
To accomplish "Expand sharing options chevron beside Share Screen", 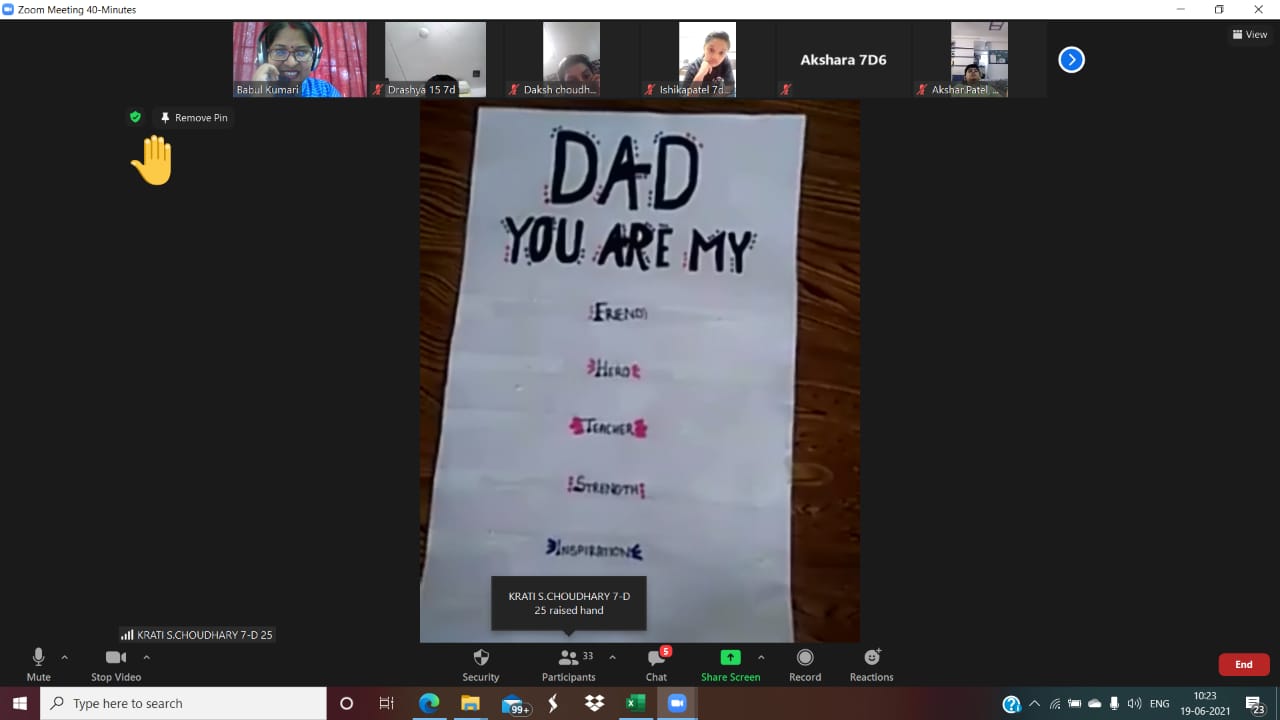I will click(761, 657).
